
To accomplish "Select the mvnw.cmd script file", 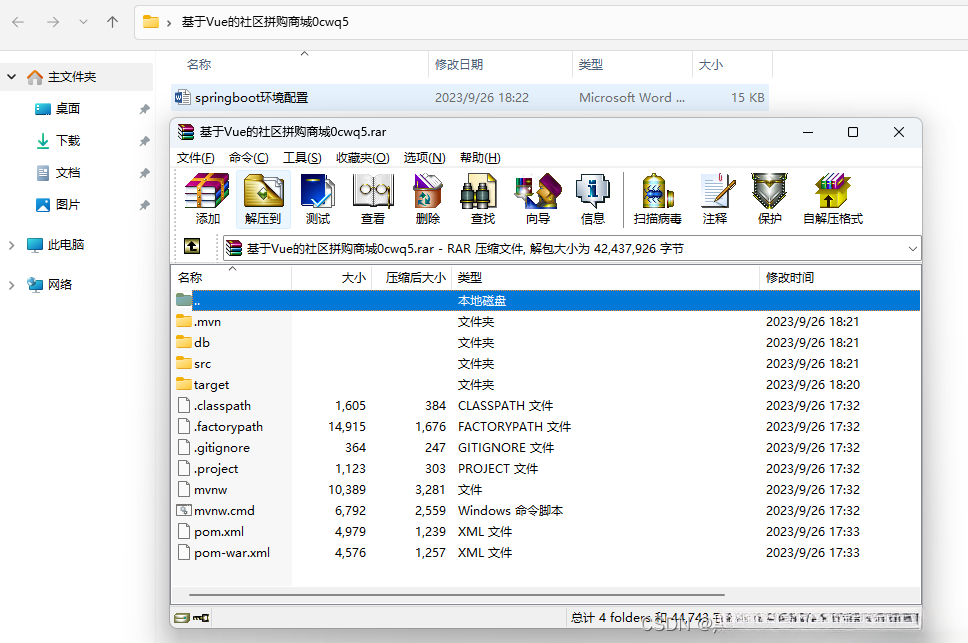I will click(547, 510).
